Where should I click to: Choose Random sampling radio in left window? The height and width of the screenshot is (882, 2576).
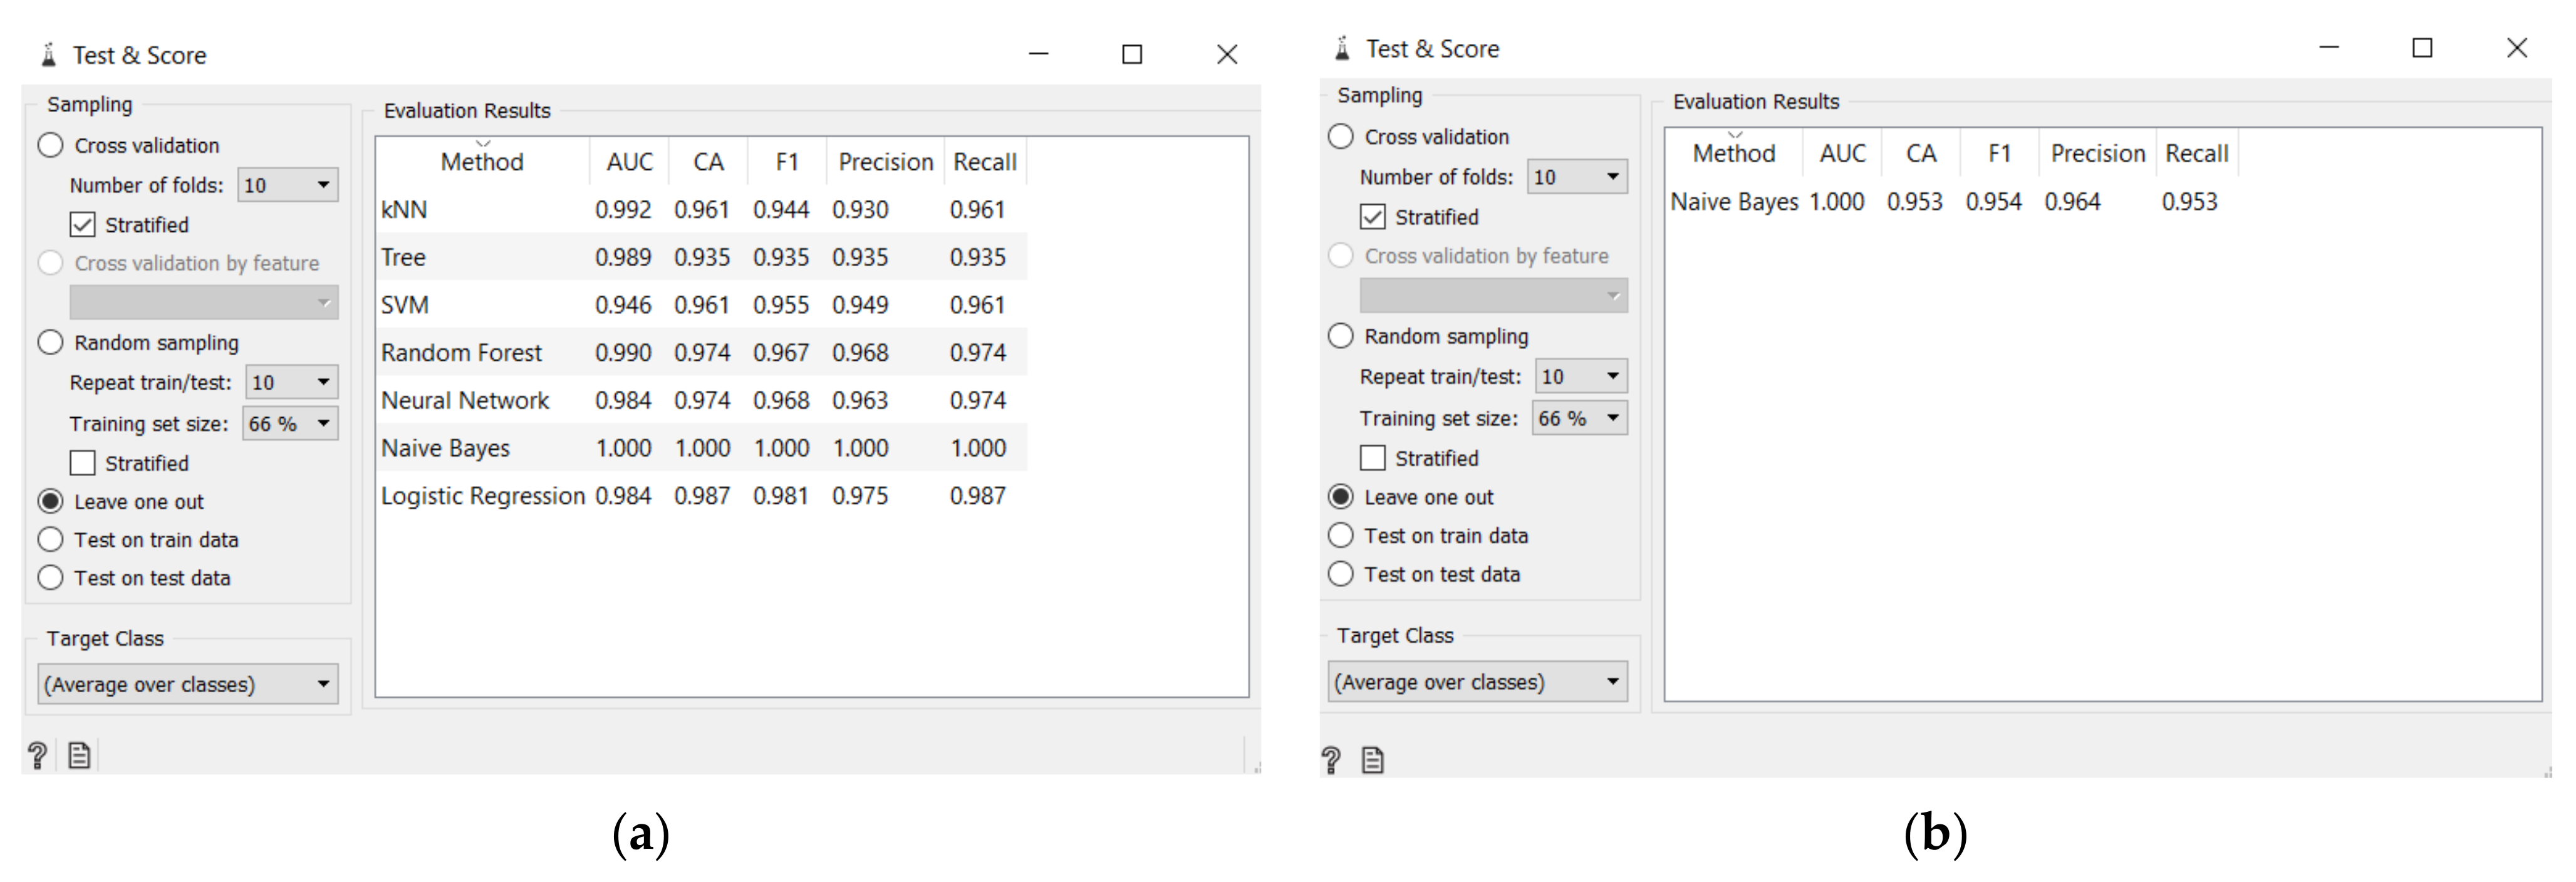pos(51,342)
